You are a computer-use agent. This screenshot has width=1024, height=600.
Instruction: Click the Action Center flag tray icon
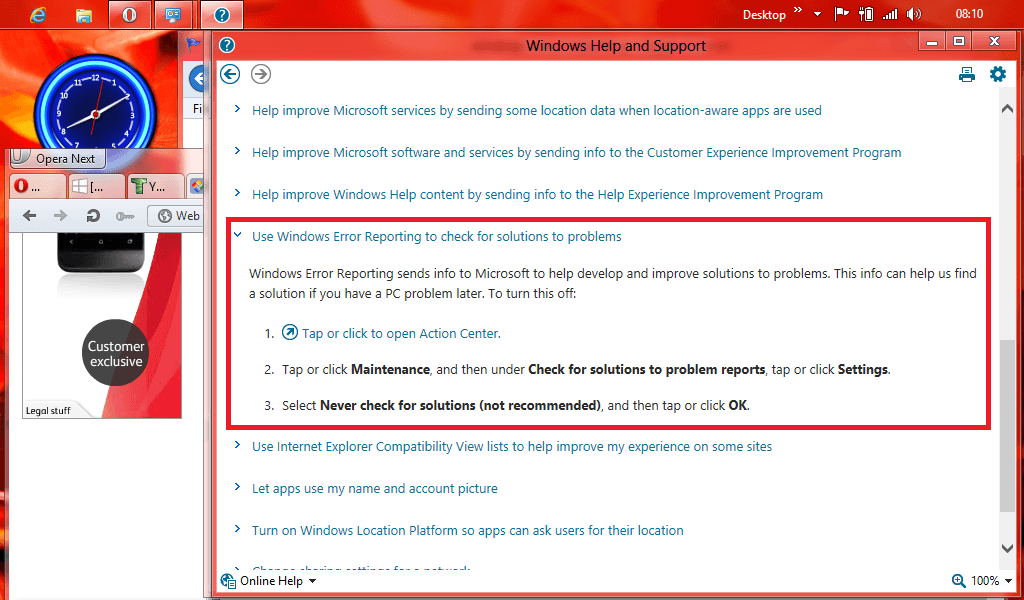click(841, 14)
